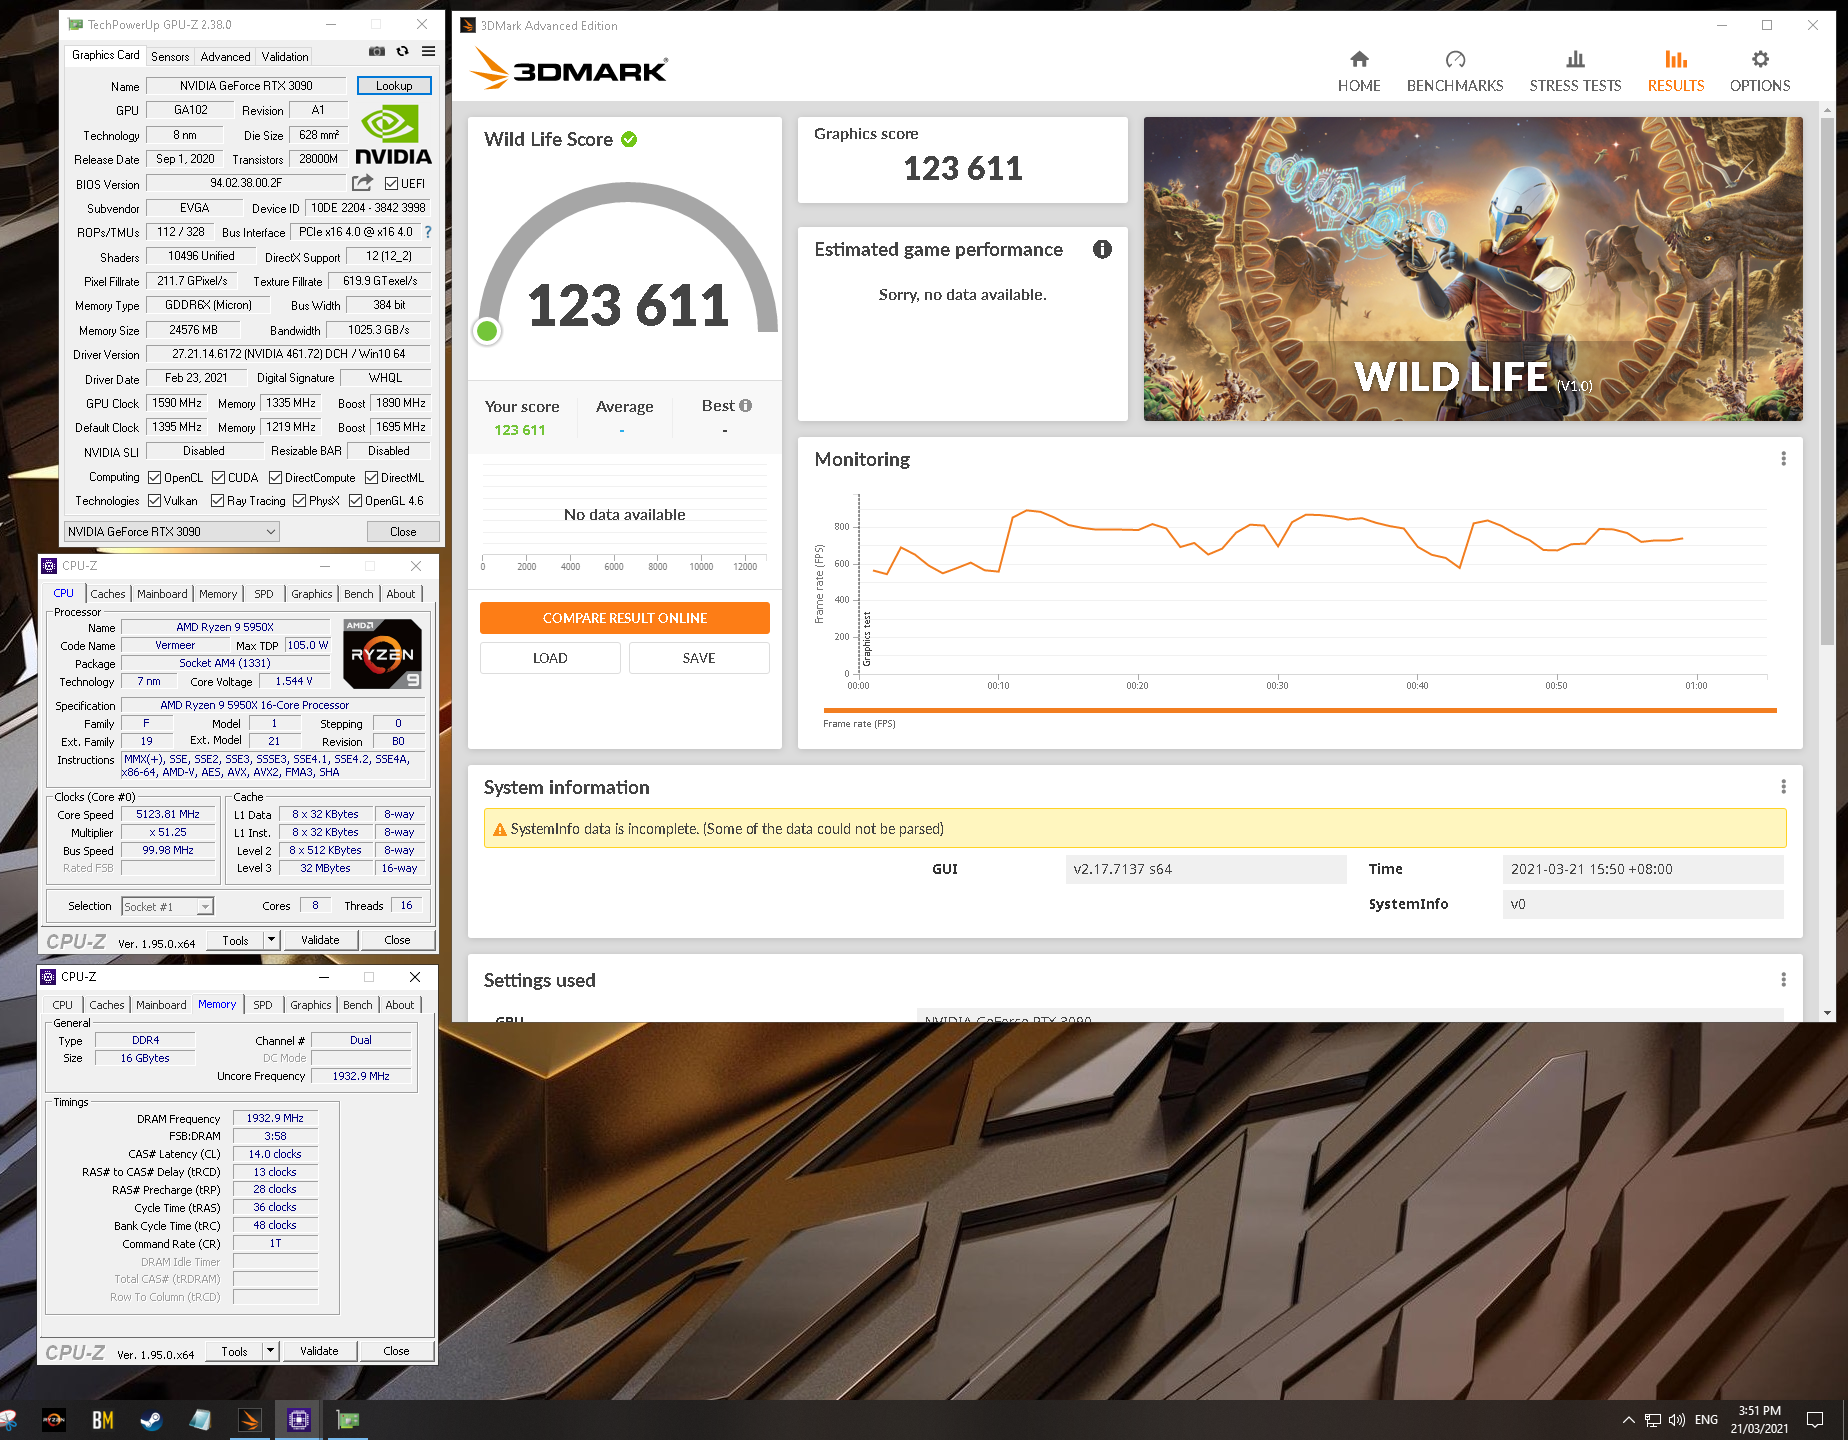Click the ENG language indicator in the tray
This screenshot has height=1440, width=1848.
coord(1706,1420)
